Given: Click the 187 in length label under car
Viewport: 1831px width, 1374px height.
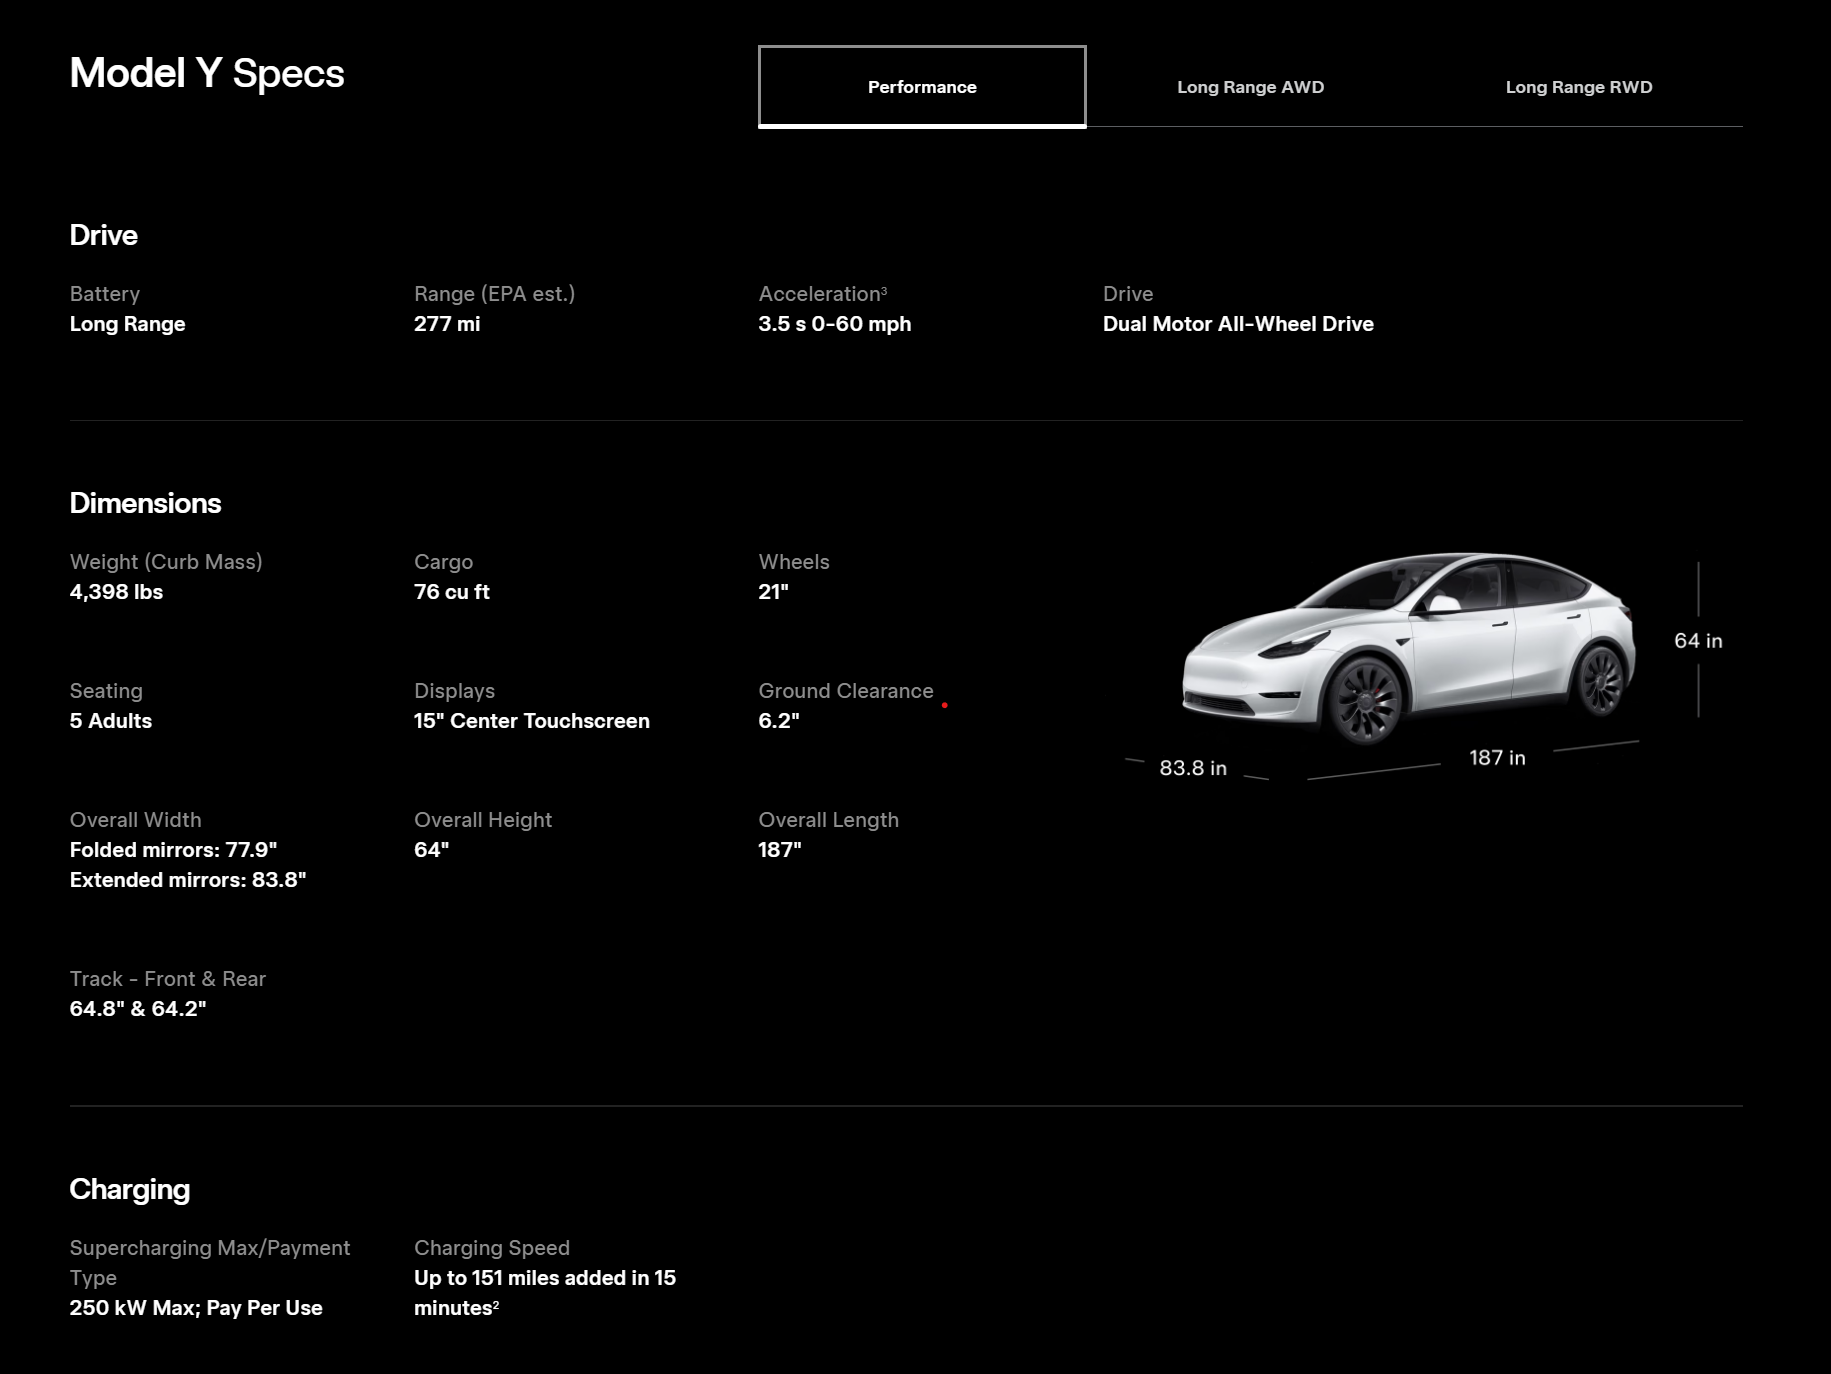Looking at the screenshot, I should 1497,758.
